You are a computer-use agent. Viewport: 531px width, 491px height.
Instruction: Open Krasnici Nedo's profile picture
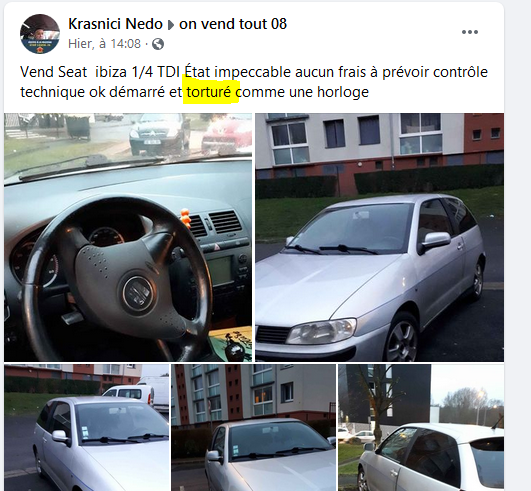pos(40,34)
